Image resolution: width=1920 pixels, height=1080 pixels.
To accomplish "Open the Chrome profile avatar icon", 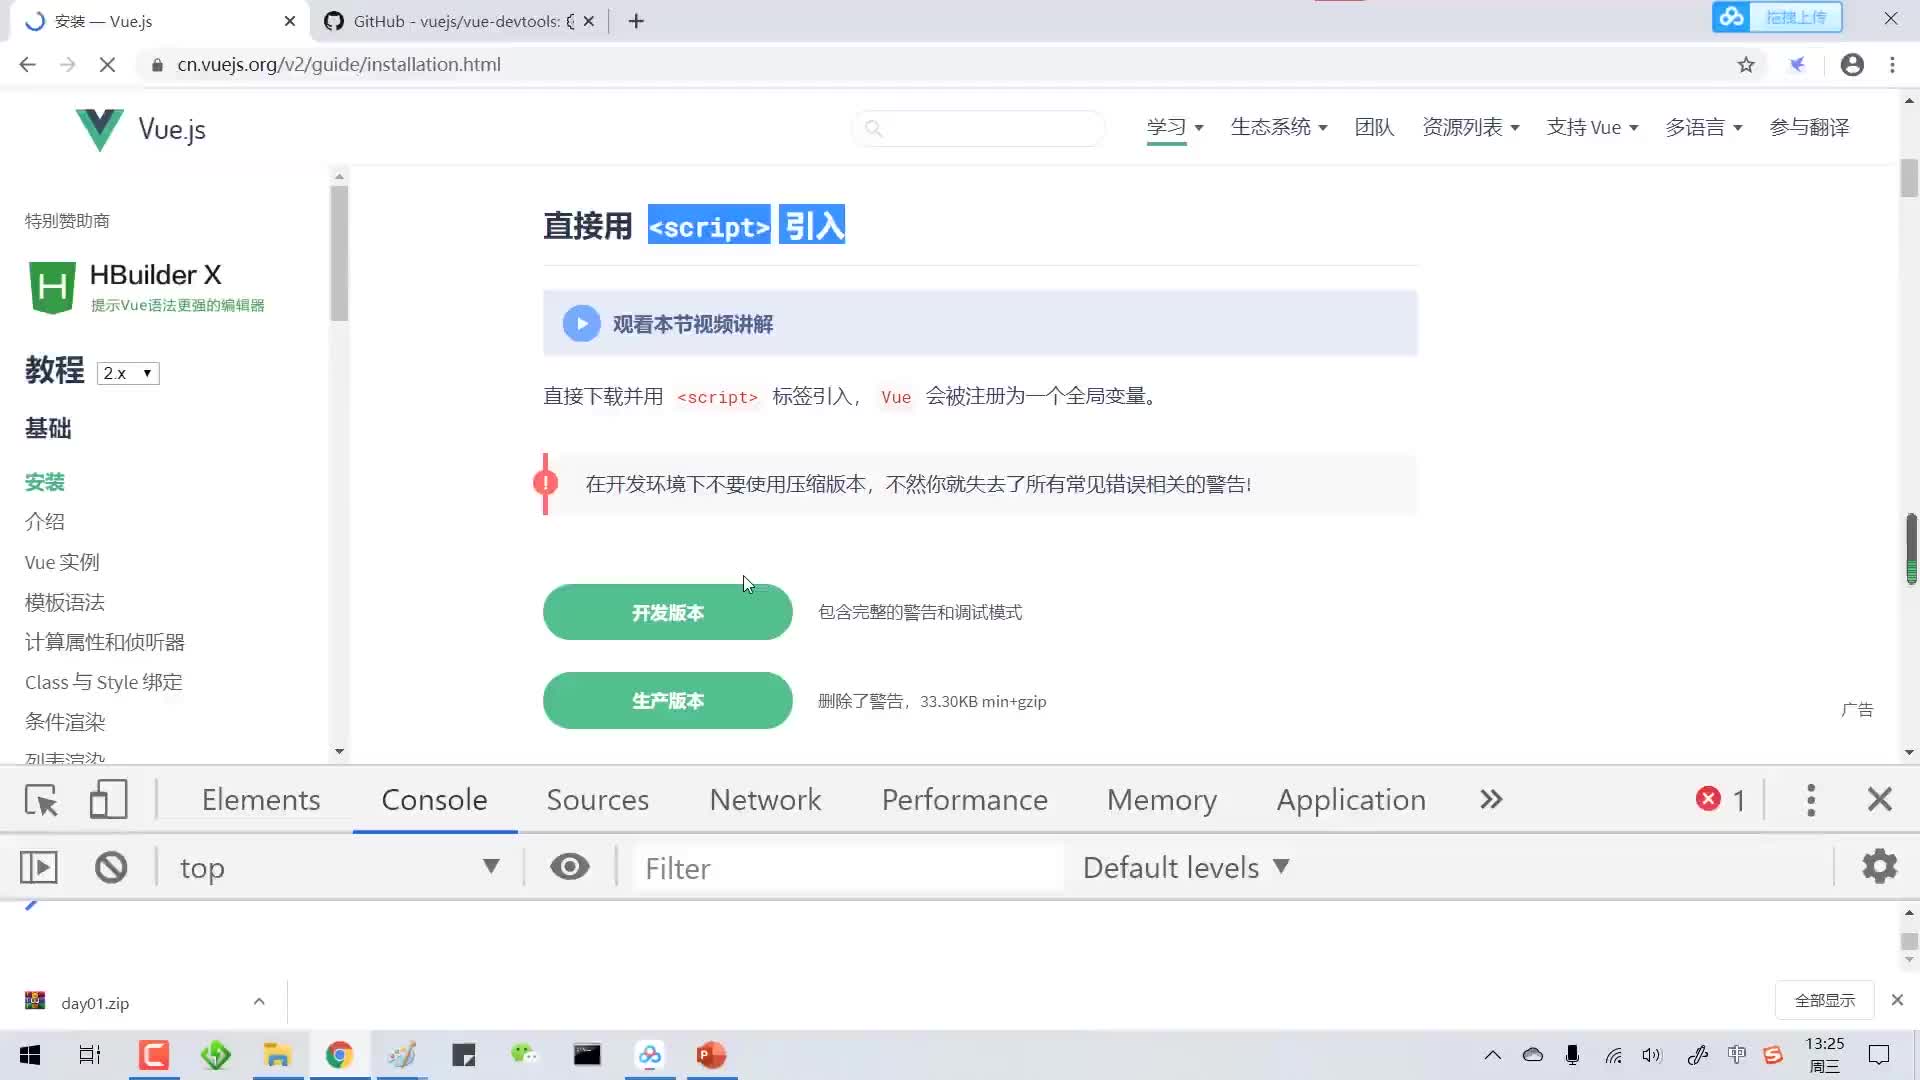I will click(x=1852, y=65).
